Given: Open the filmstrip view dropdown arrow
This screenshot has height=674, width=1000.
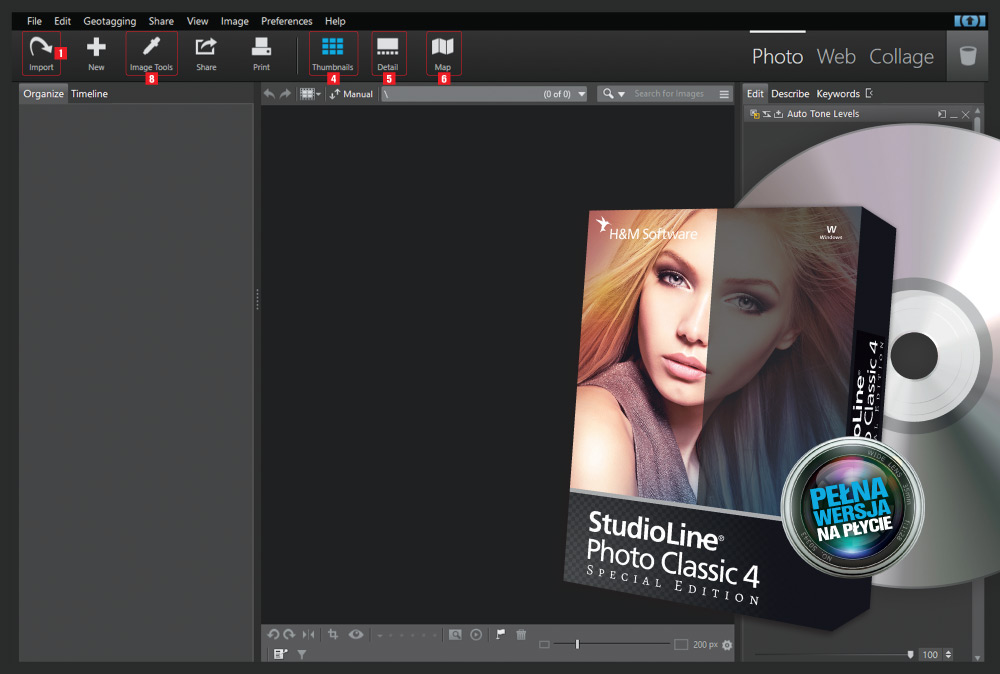Looking at the screenshot, I should tap(318, 93).
